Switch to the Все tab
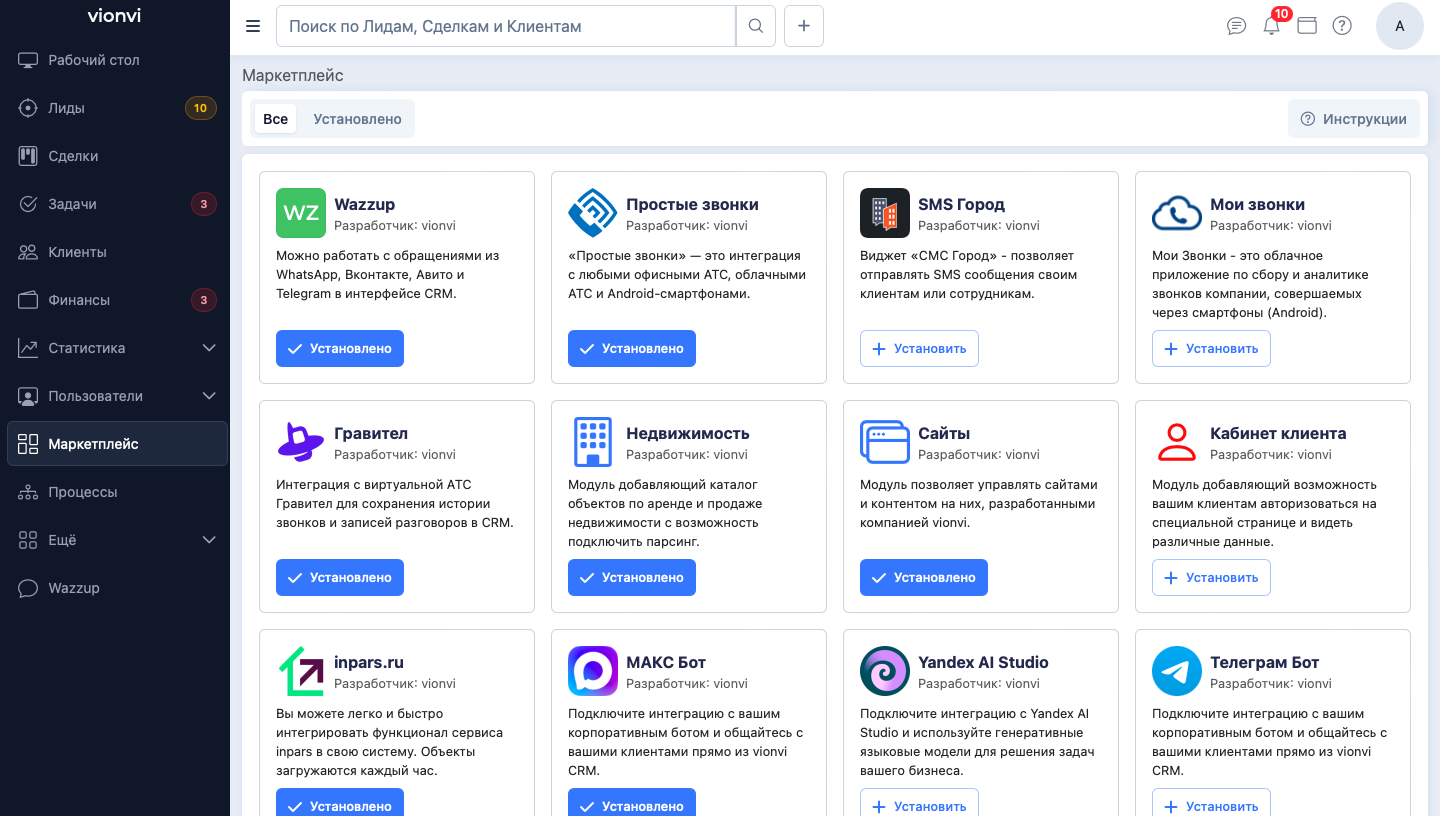The height and width of the screenshot is (816, 1440). click(275, 119)
